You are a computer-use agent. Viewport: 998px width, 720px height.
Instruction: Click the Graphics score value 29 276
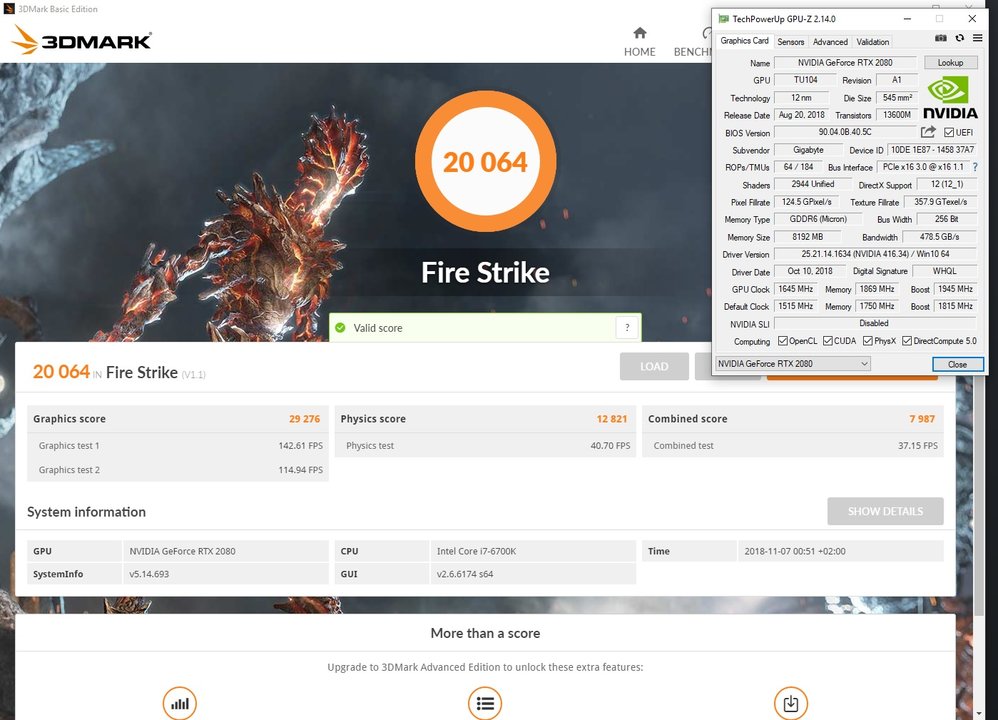pos(304,419)
